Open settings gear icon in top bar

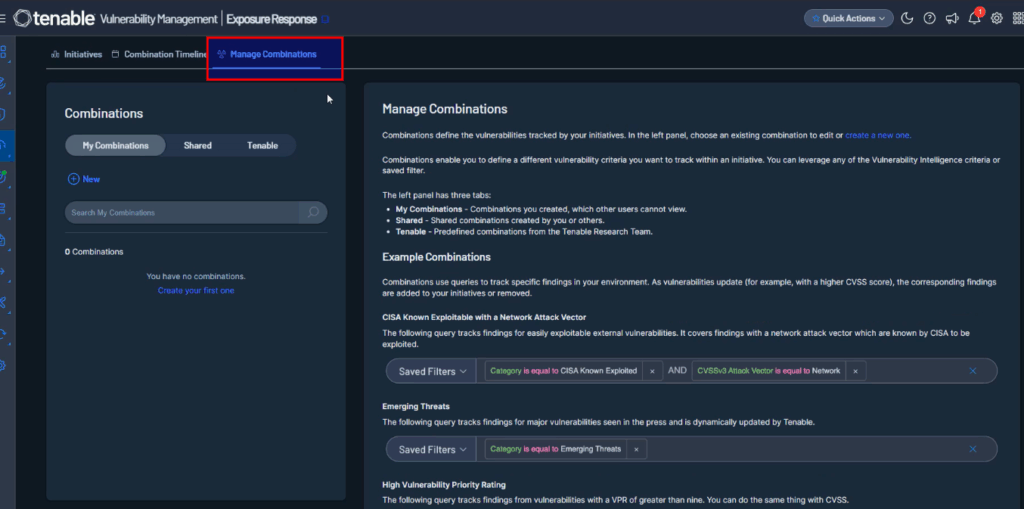point(996,18)
